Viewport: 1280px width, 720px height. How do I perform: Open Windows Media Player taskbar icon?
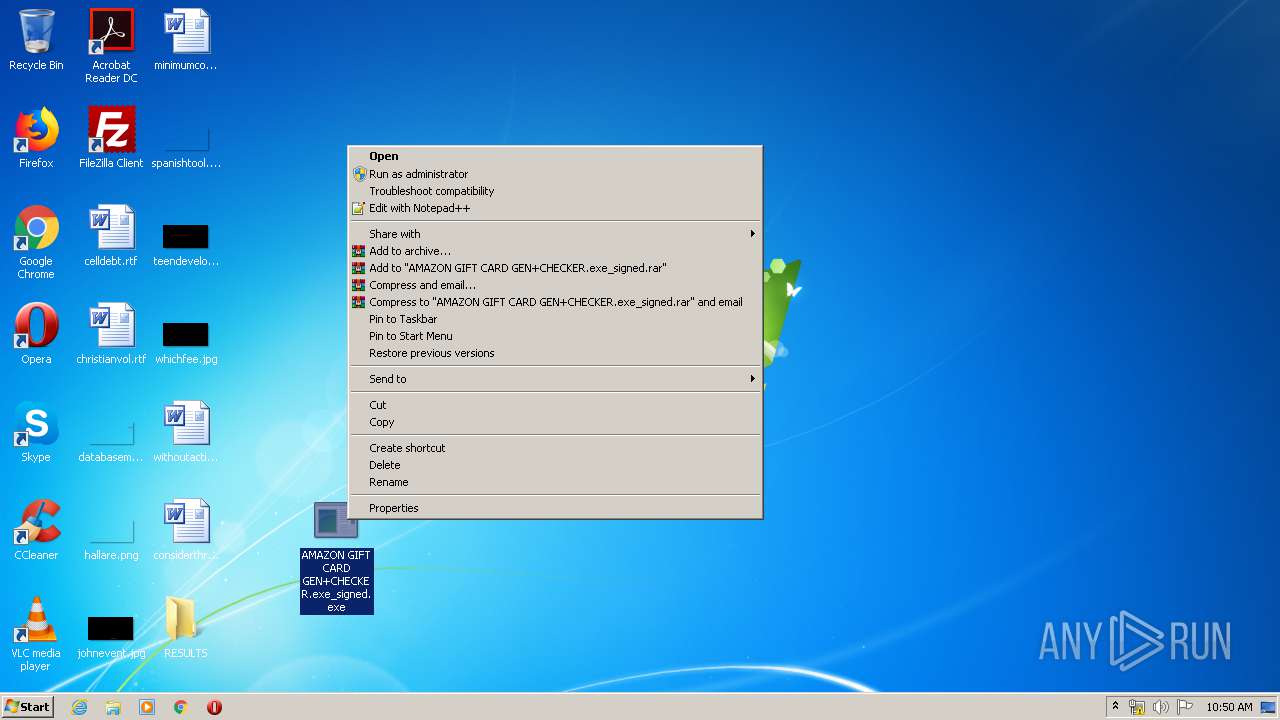pos(147,707)
